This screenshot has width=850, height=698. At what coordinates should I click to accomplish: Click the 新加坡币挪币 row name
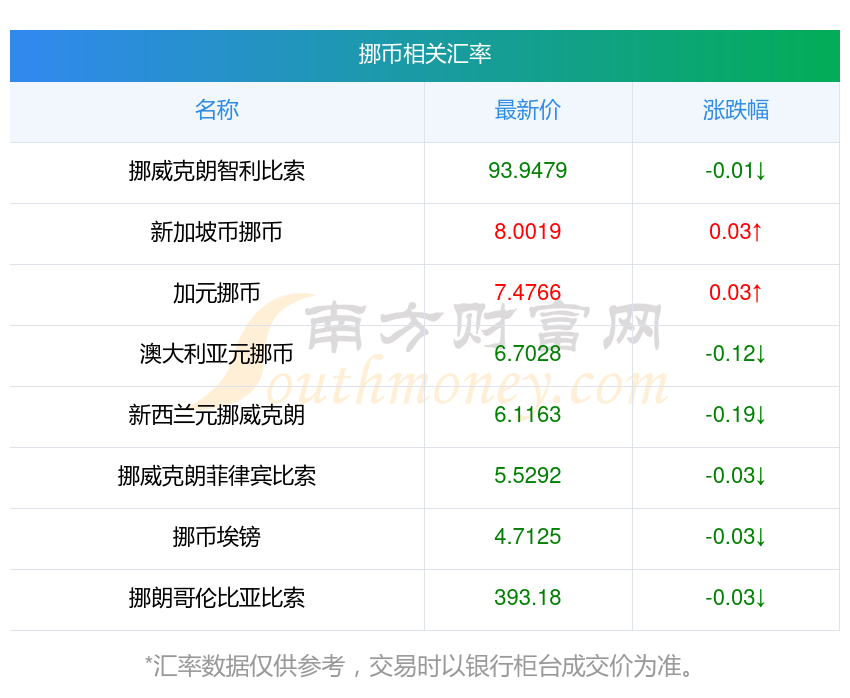point(217,232)
